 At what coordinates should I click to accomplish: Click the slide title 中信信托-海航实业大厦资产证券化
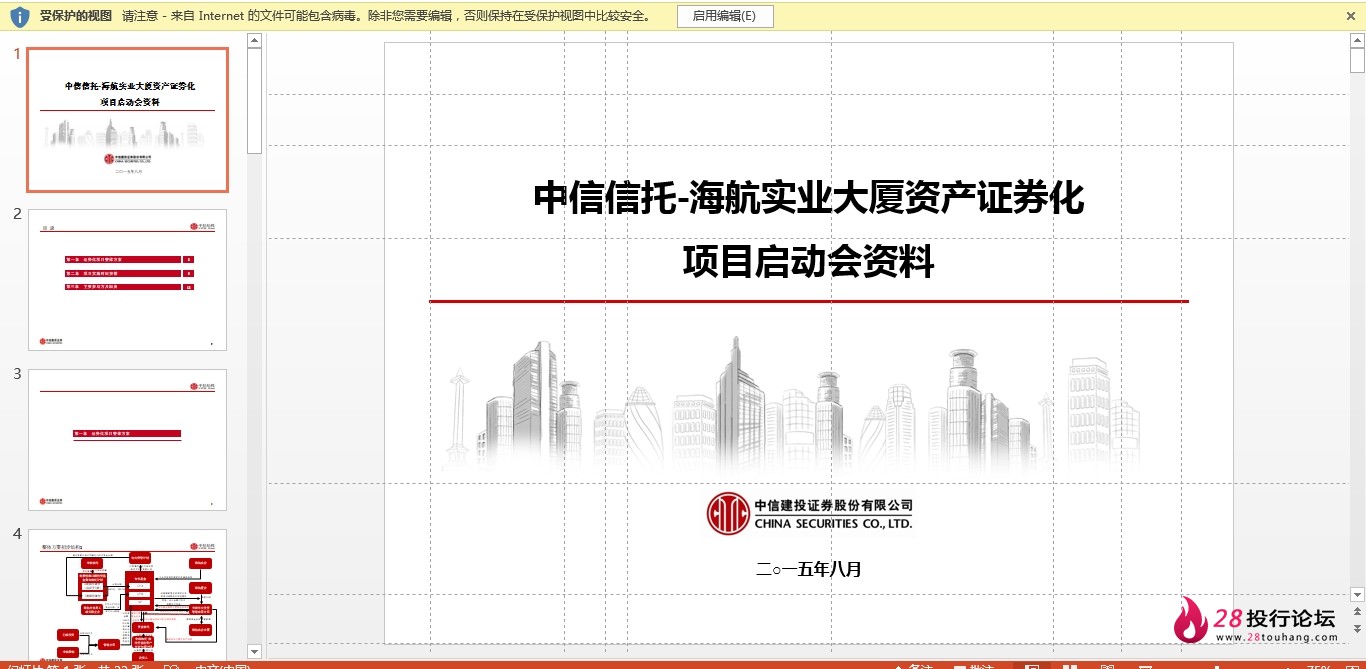(x=808, y=198)
